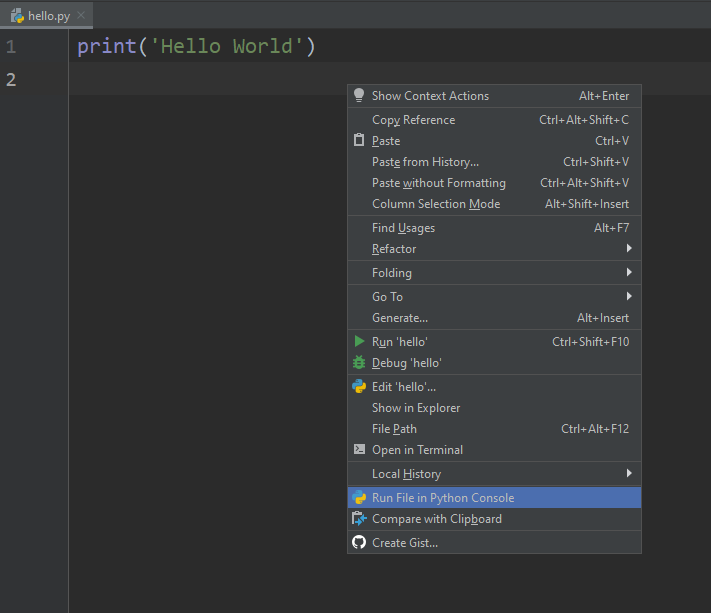Expand the Refactor submenu arrow
711x613 pixels.
pyautogui.click(x=629, y=249)
